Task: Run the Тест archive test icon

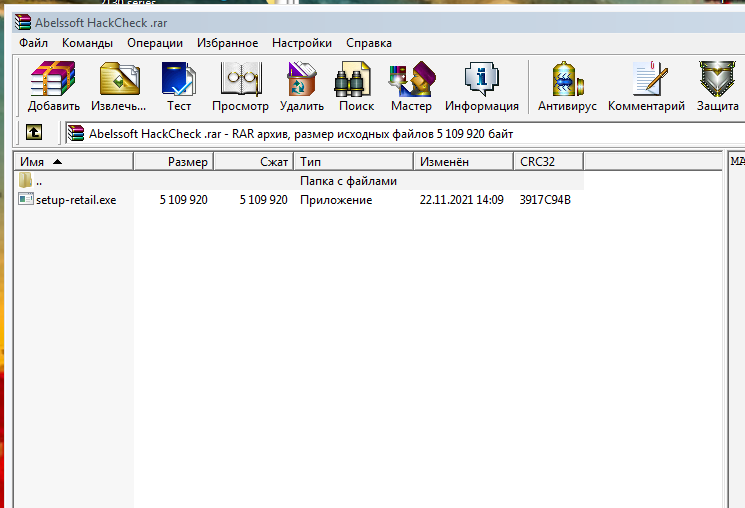Action: point(178,79)
